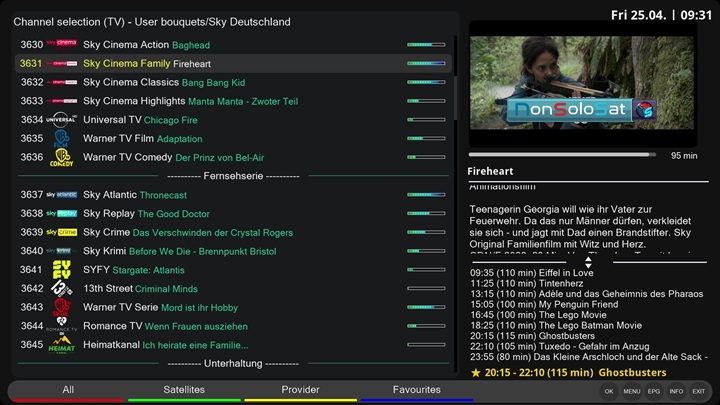Click the MENU button

point(631,391)
